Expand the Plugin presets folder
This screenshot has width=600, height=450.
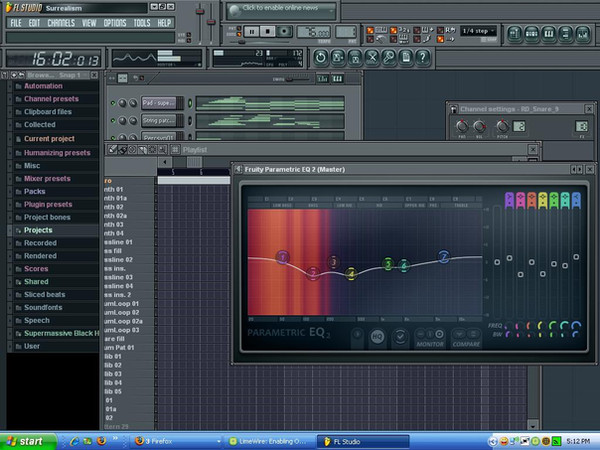48,204
